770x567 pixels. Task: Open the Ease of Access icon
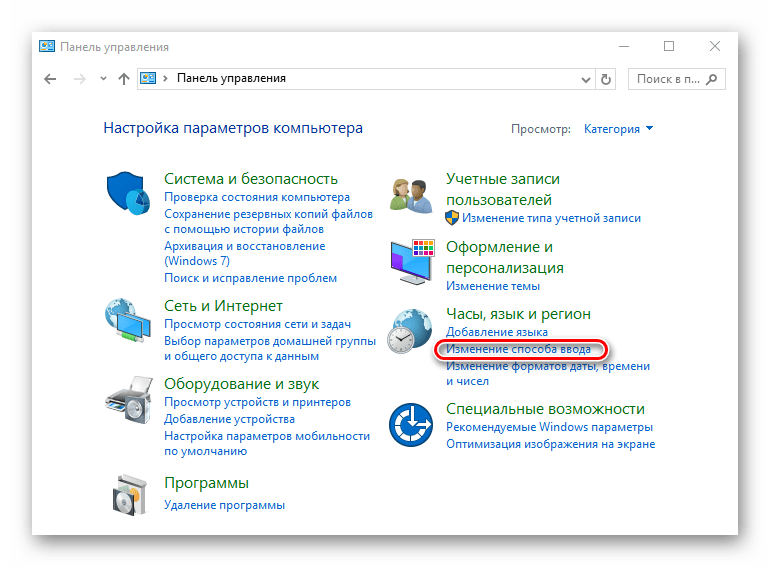click(x=411, y=425)
